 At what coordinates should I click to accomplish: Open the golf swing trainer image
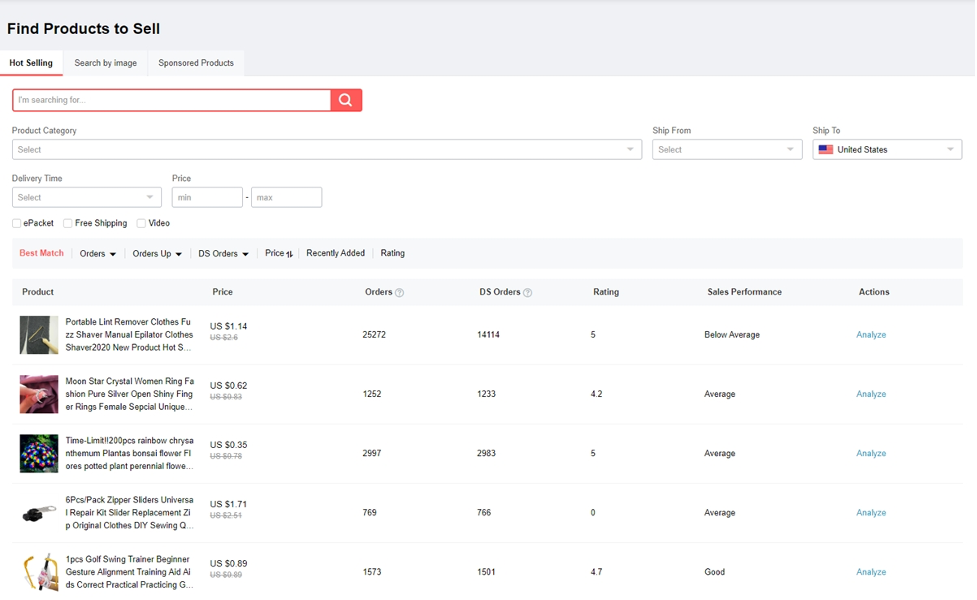point(39,572)
